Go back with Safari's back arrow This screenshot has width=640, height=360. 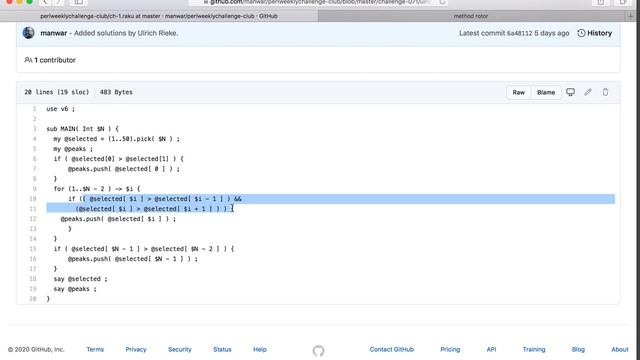45,2
